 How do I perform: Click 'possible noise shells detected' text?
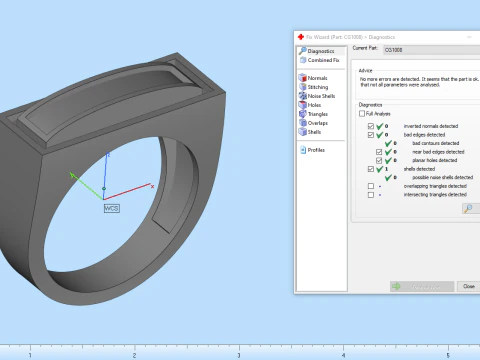click(x=443, y=177)
